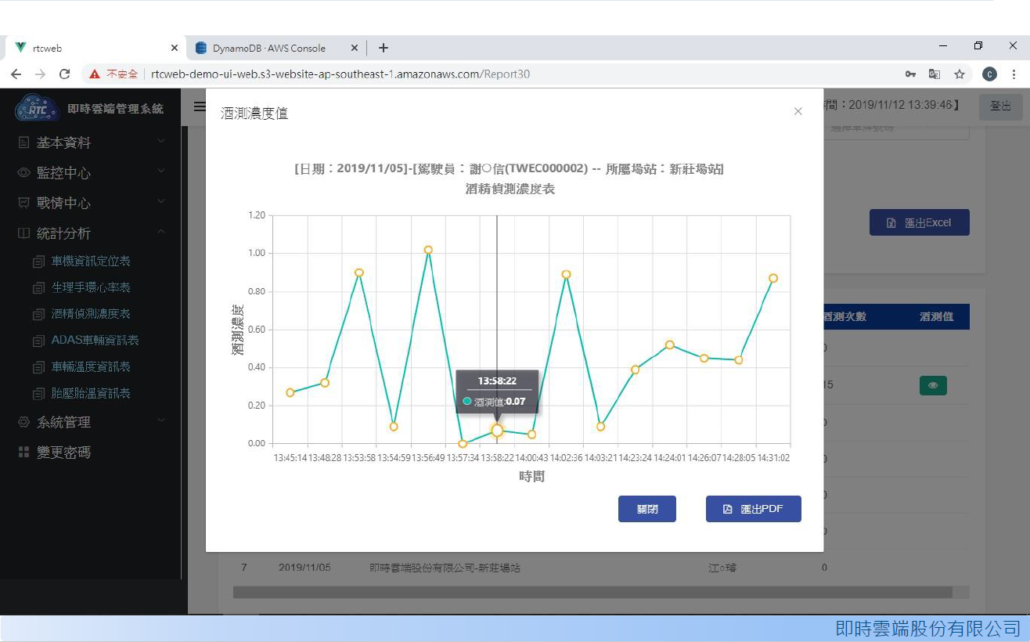This screenshot has width=1030, height=642.
Task: Click the saved password key icon
Action: click(910, 74)
